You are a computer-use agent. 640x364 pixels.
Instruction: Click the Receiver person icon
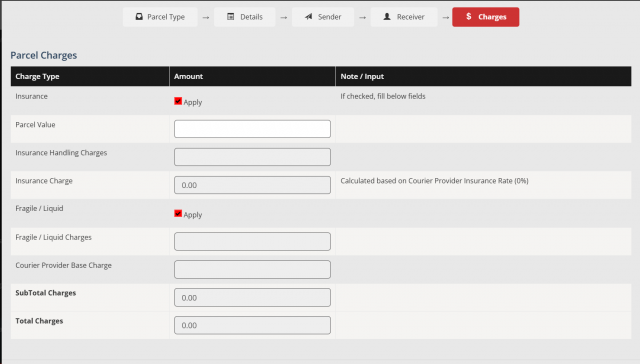pyautogui.click(x=387, y=17)
